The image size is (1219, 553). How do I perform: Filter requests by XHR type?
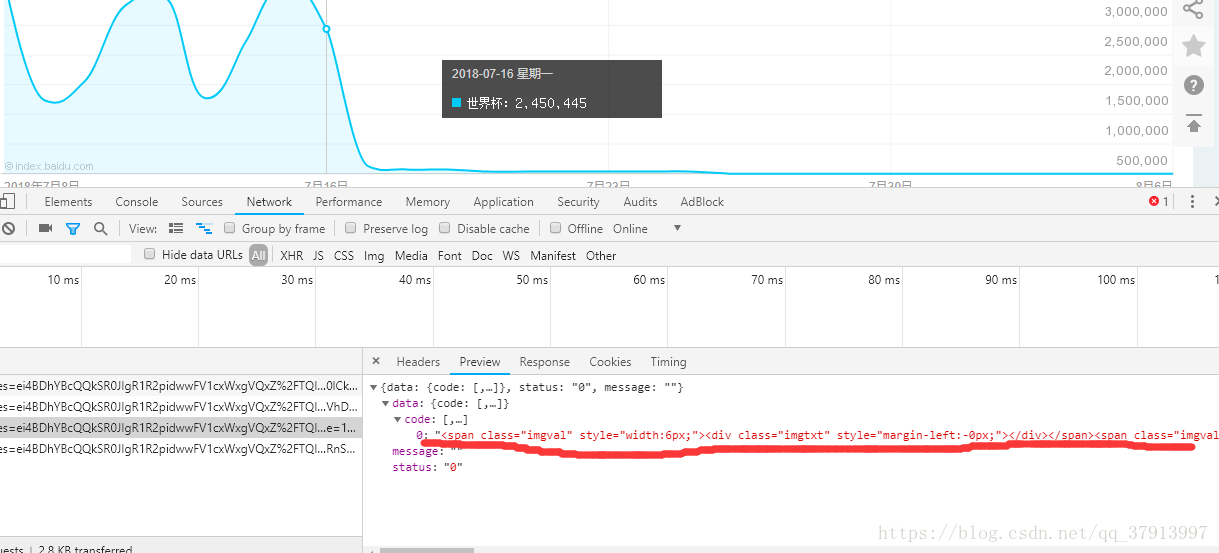click(291, 256)
